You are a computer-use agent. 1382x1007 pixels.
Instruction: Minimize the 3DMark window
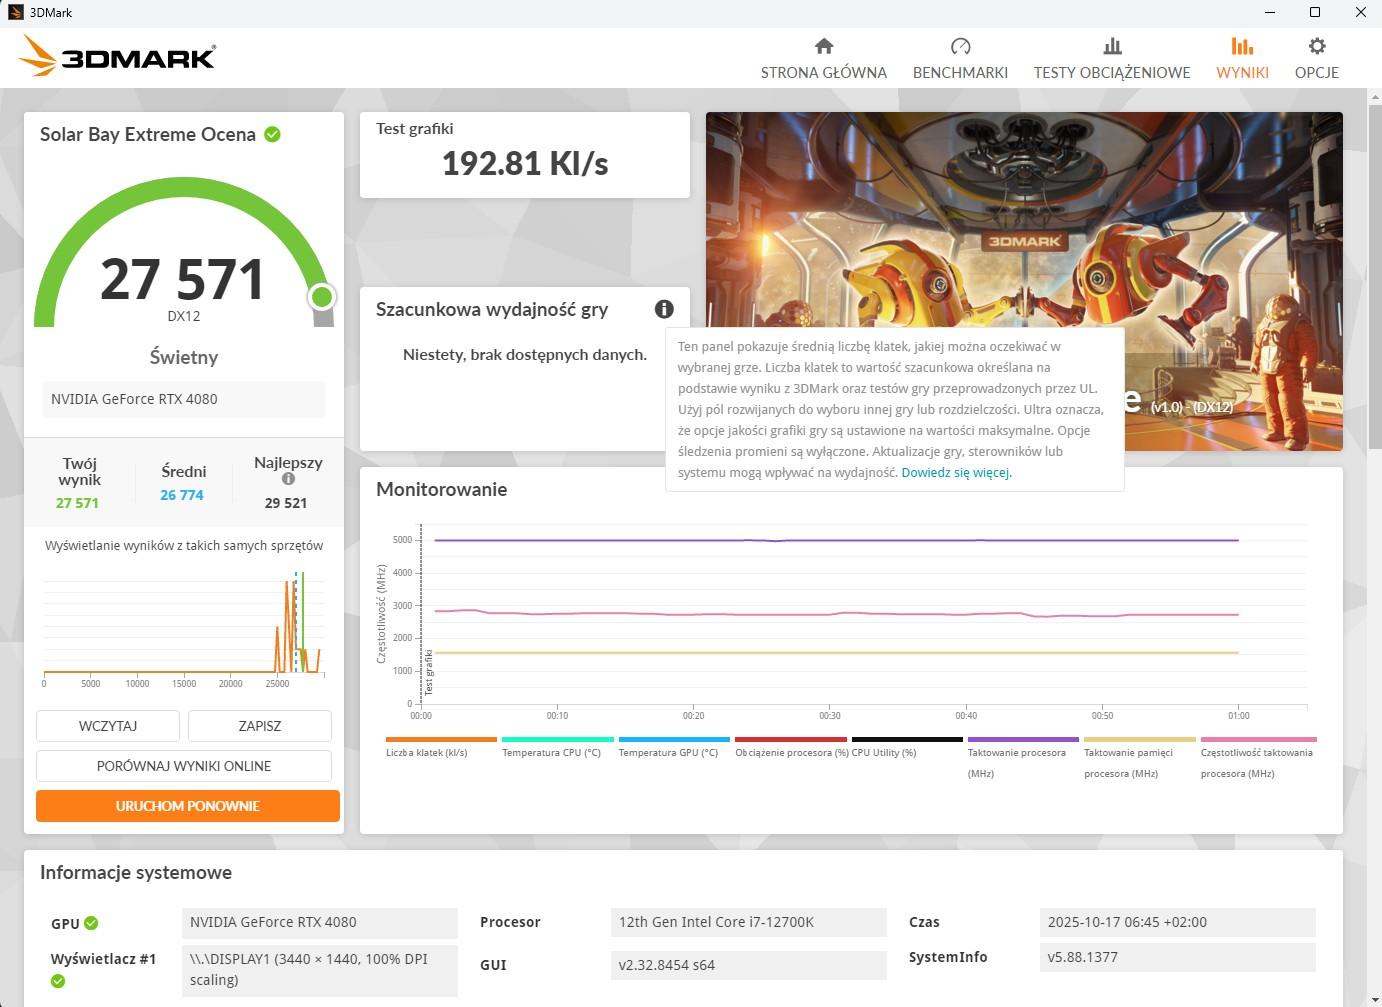tap(1270, 13)
